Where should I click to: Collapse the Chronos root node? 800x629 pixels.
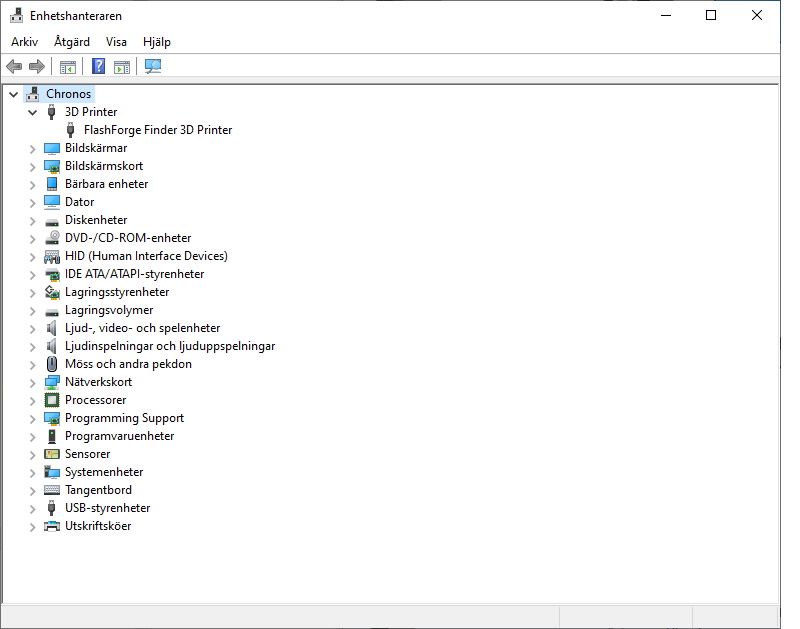pos(14,94)
